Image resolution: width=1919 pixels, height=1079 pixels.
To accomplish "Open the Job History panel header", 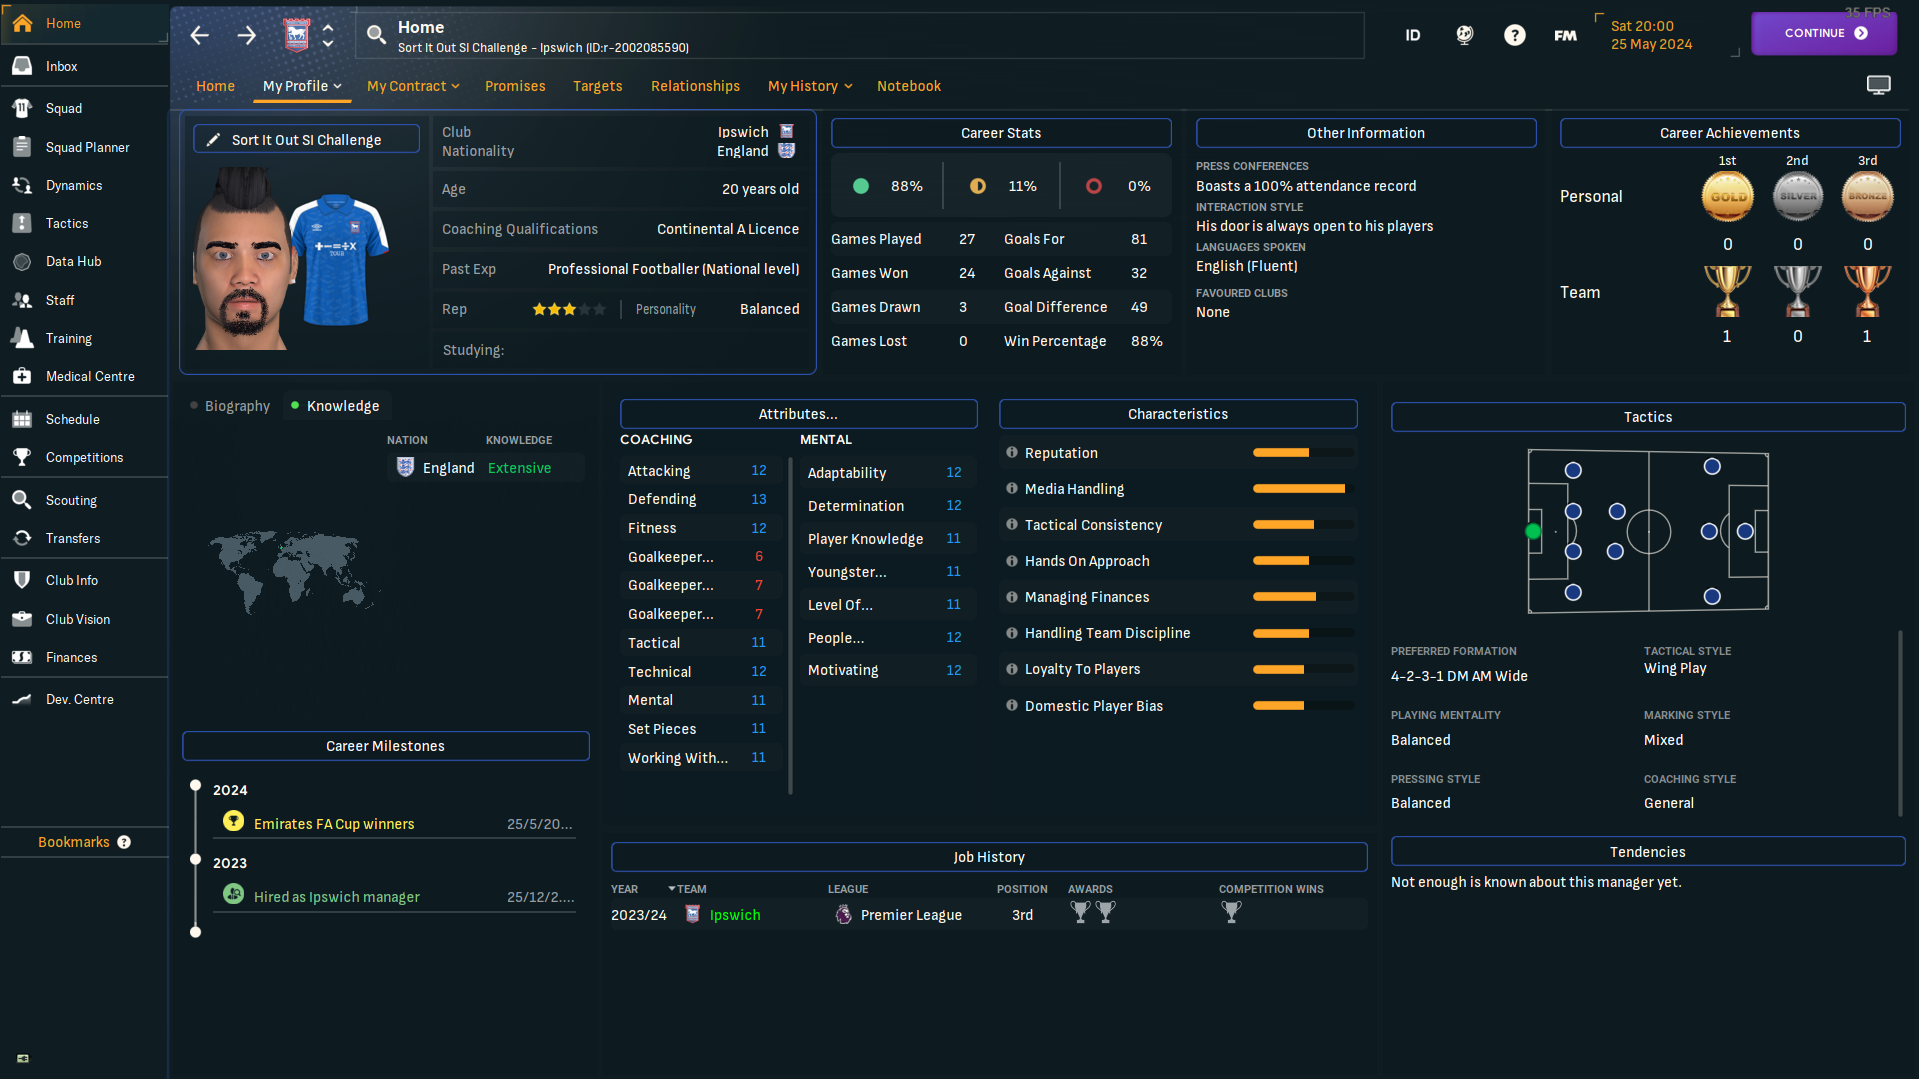I will 989,857.
